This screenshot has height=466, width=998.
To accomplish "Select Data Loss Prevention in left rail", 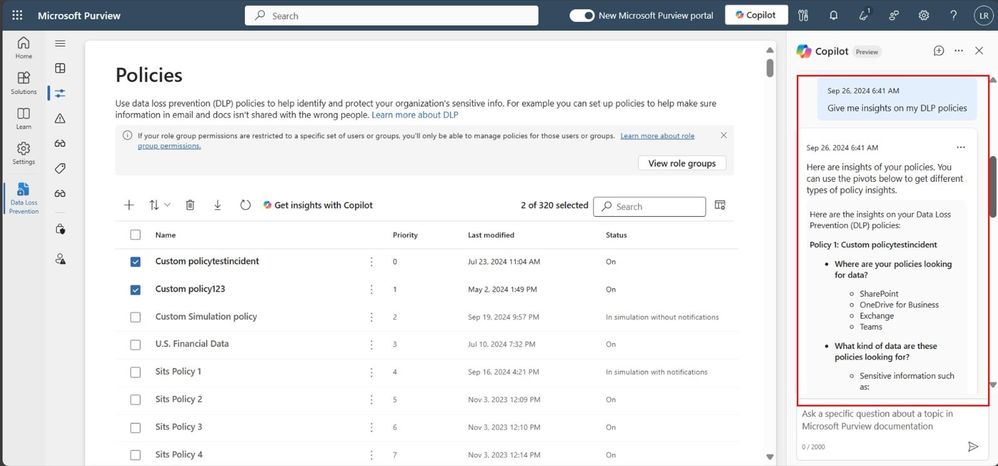I will coord(24,198).
